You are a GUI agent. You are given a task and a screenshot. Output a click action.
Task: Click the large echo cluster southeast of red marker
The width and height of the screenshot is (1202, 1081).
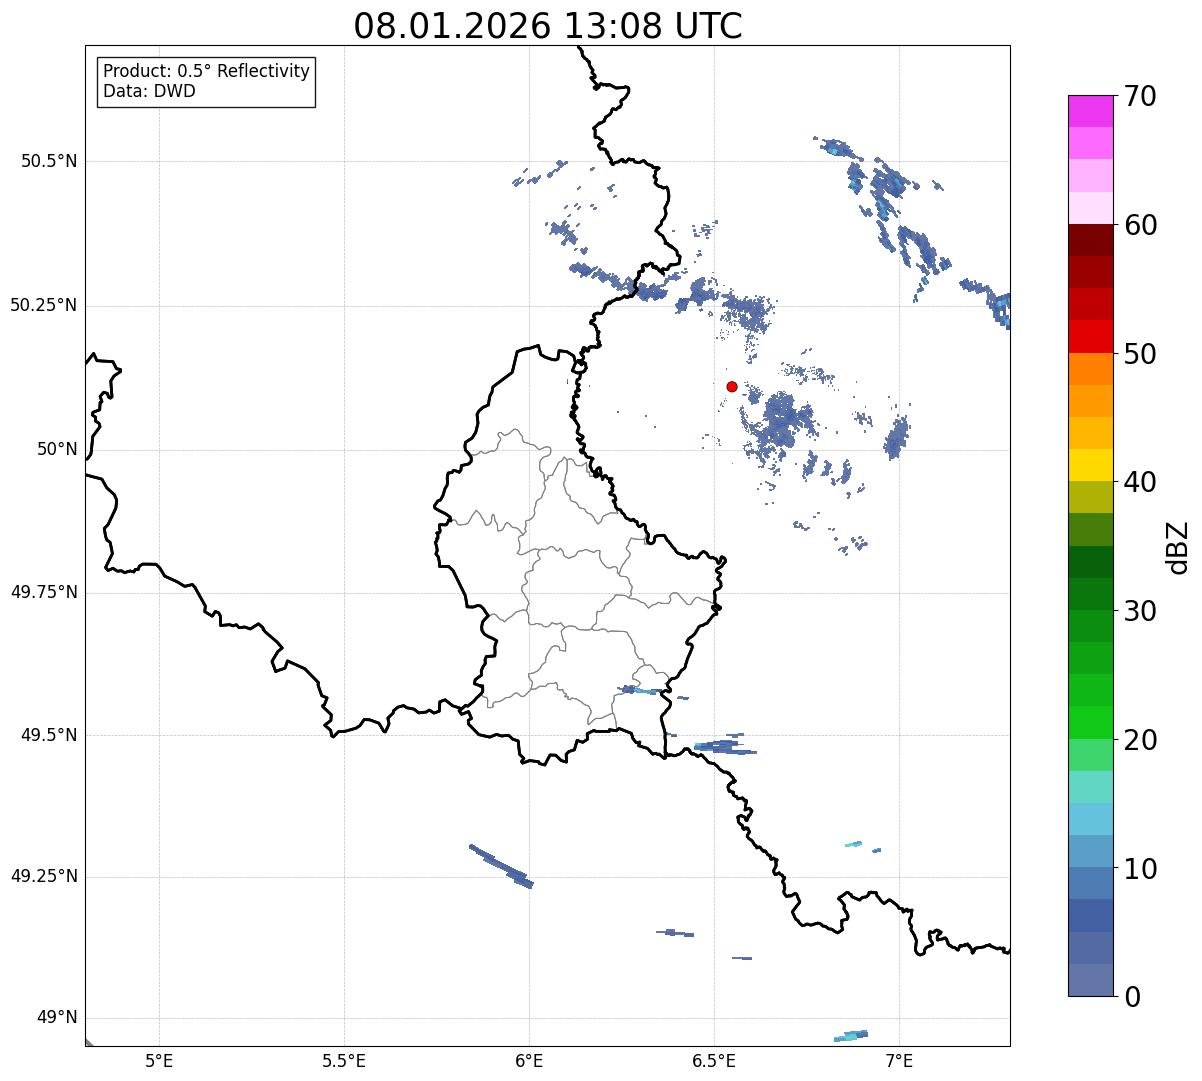pyautogui.click(x=782, y=424)
